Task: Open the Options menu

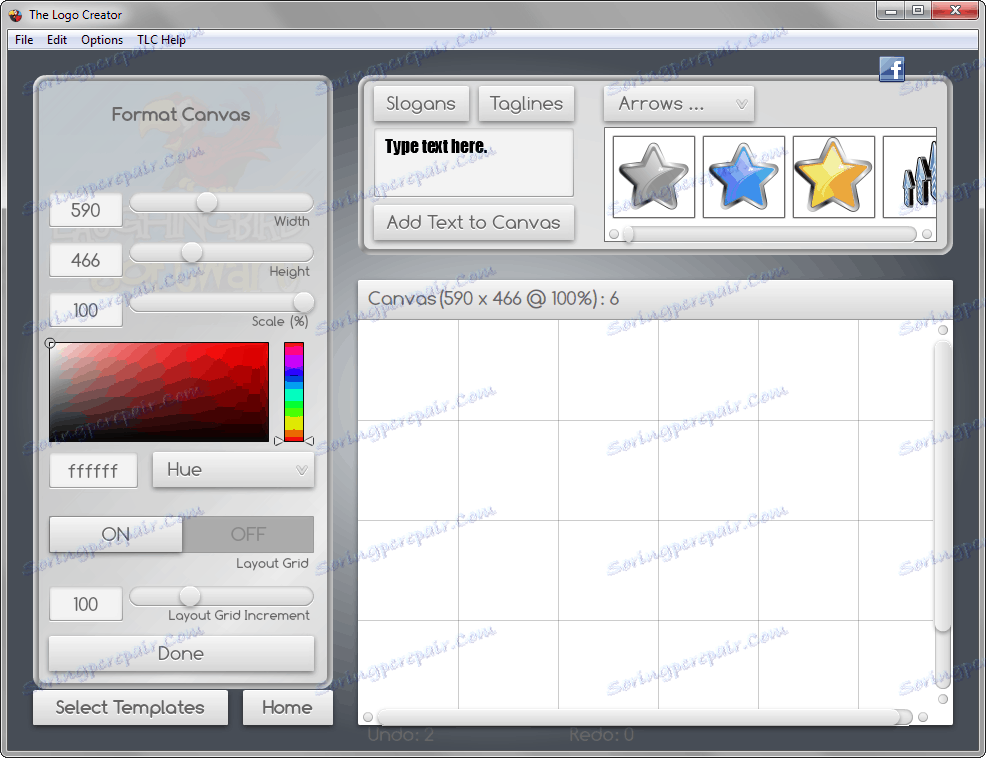Action: [x=102, y=40]
